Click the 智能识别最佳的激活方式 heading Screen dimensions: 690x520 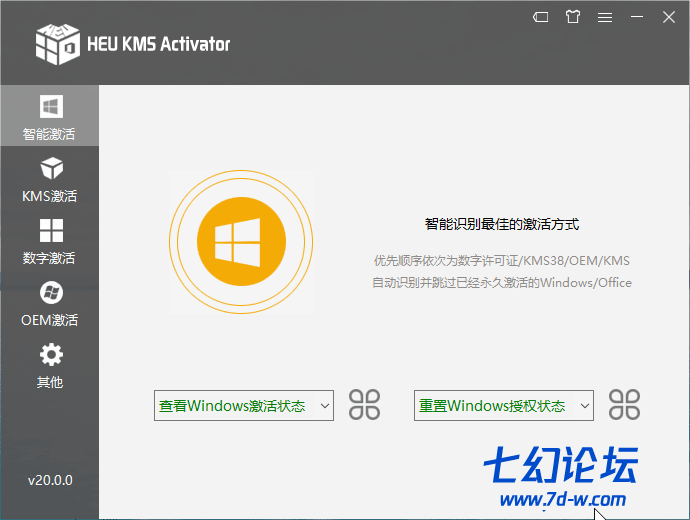pyautogui.click(x=502, y=224)
